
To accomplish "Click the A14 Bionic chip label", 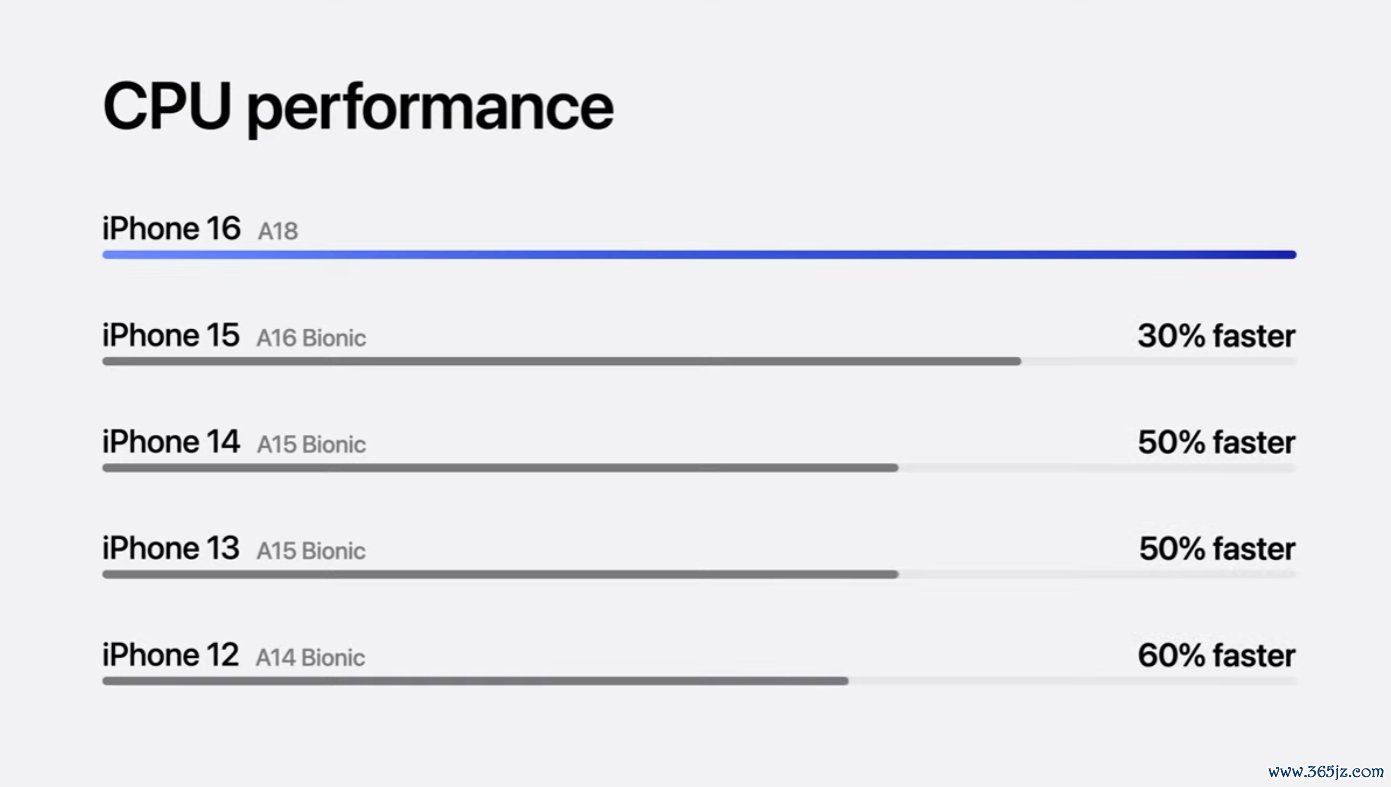I will click(x=311, y=658).
